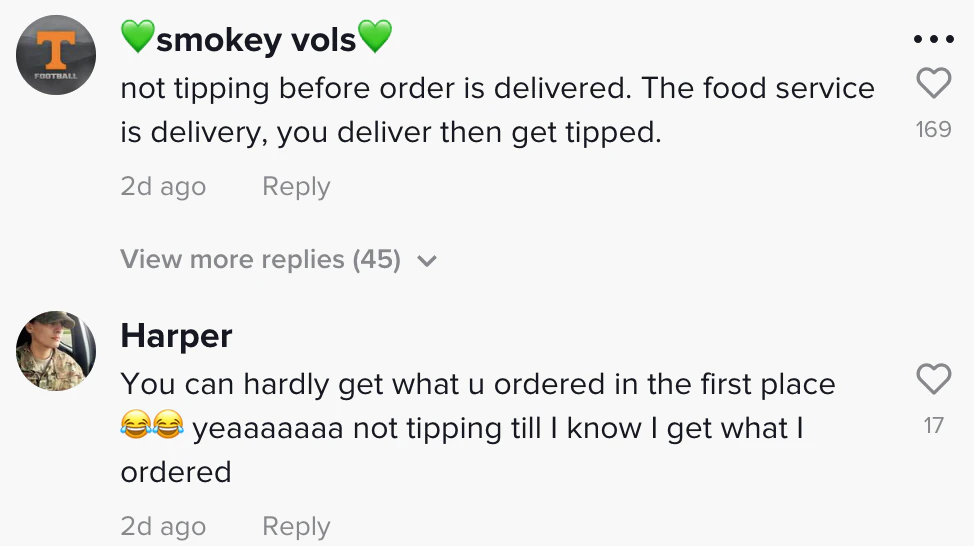Visit the smokey vols username profile
This screenshot has height=546, width=974.
point(256,40)
